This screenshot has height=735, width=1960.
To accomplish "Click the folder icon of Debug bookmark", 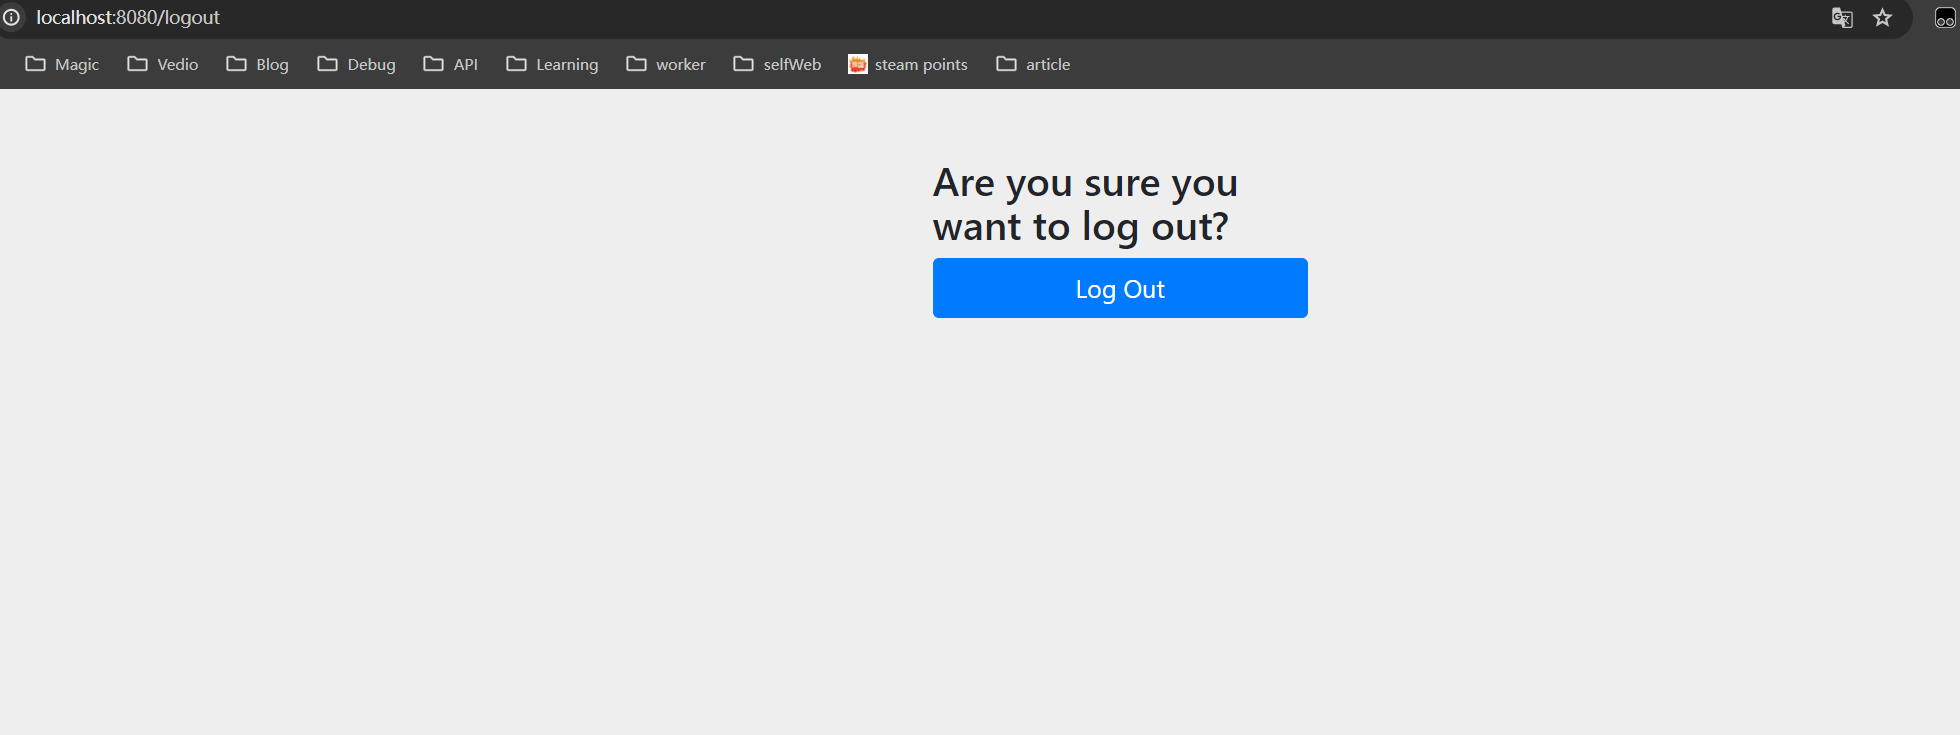I will click(327, 64).
